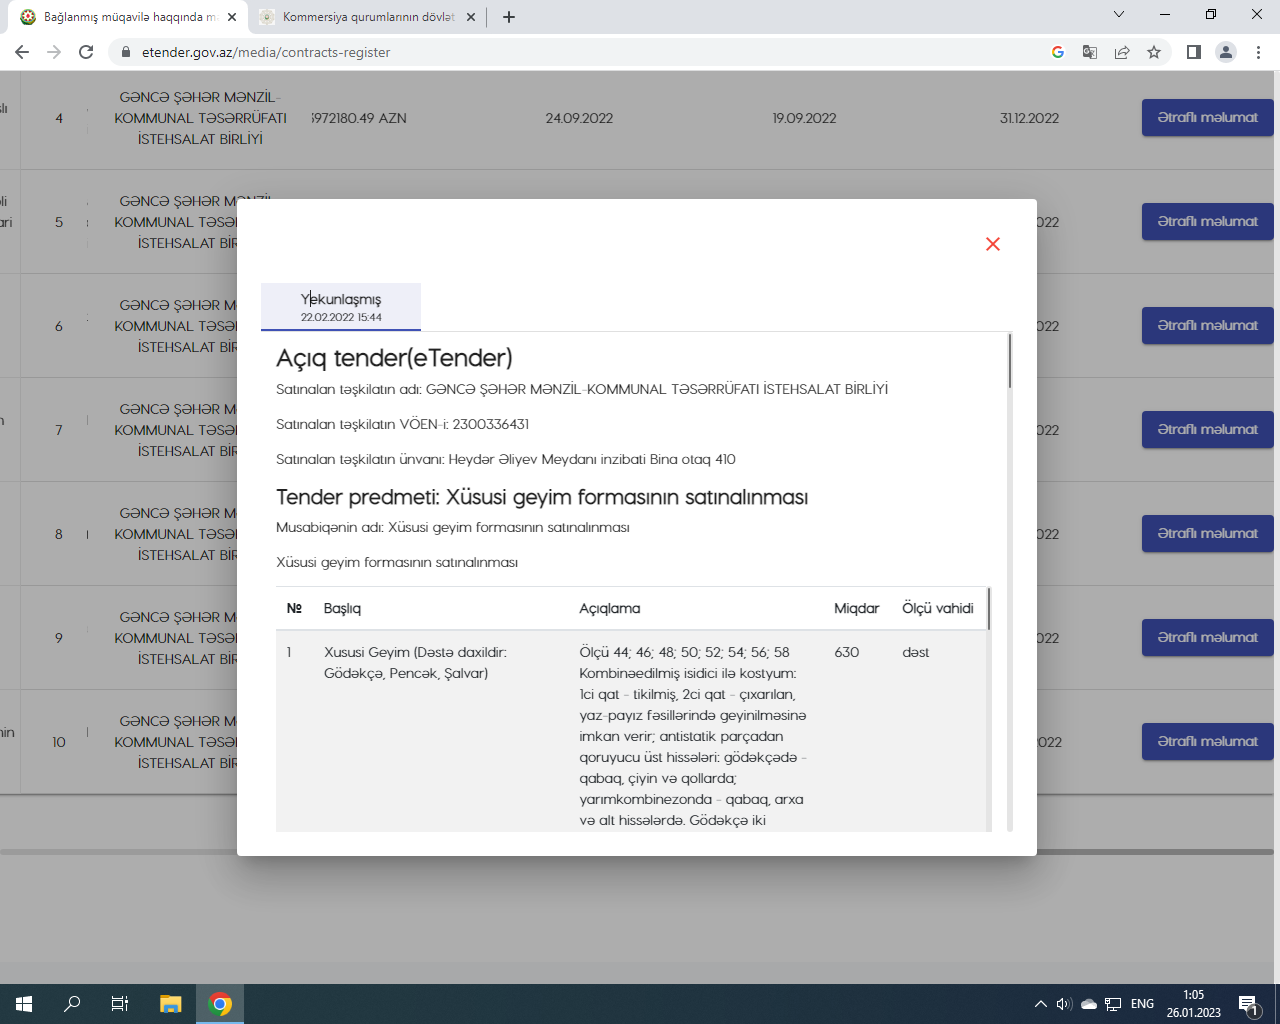Open a new browser tab
This screenshot has width=1280, height=1024.
509,17
